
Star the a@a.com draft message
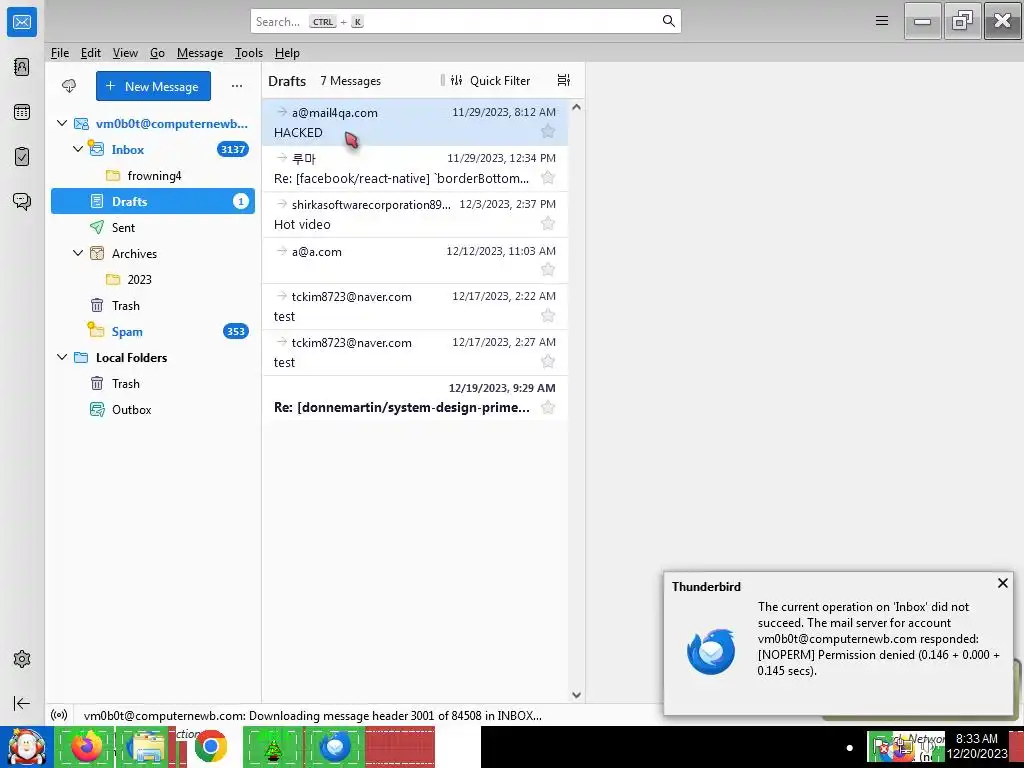pyautogui.click(x=548, y=270)
